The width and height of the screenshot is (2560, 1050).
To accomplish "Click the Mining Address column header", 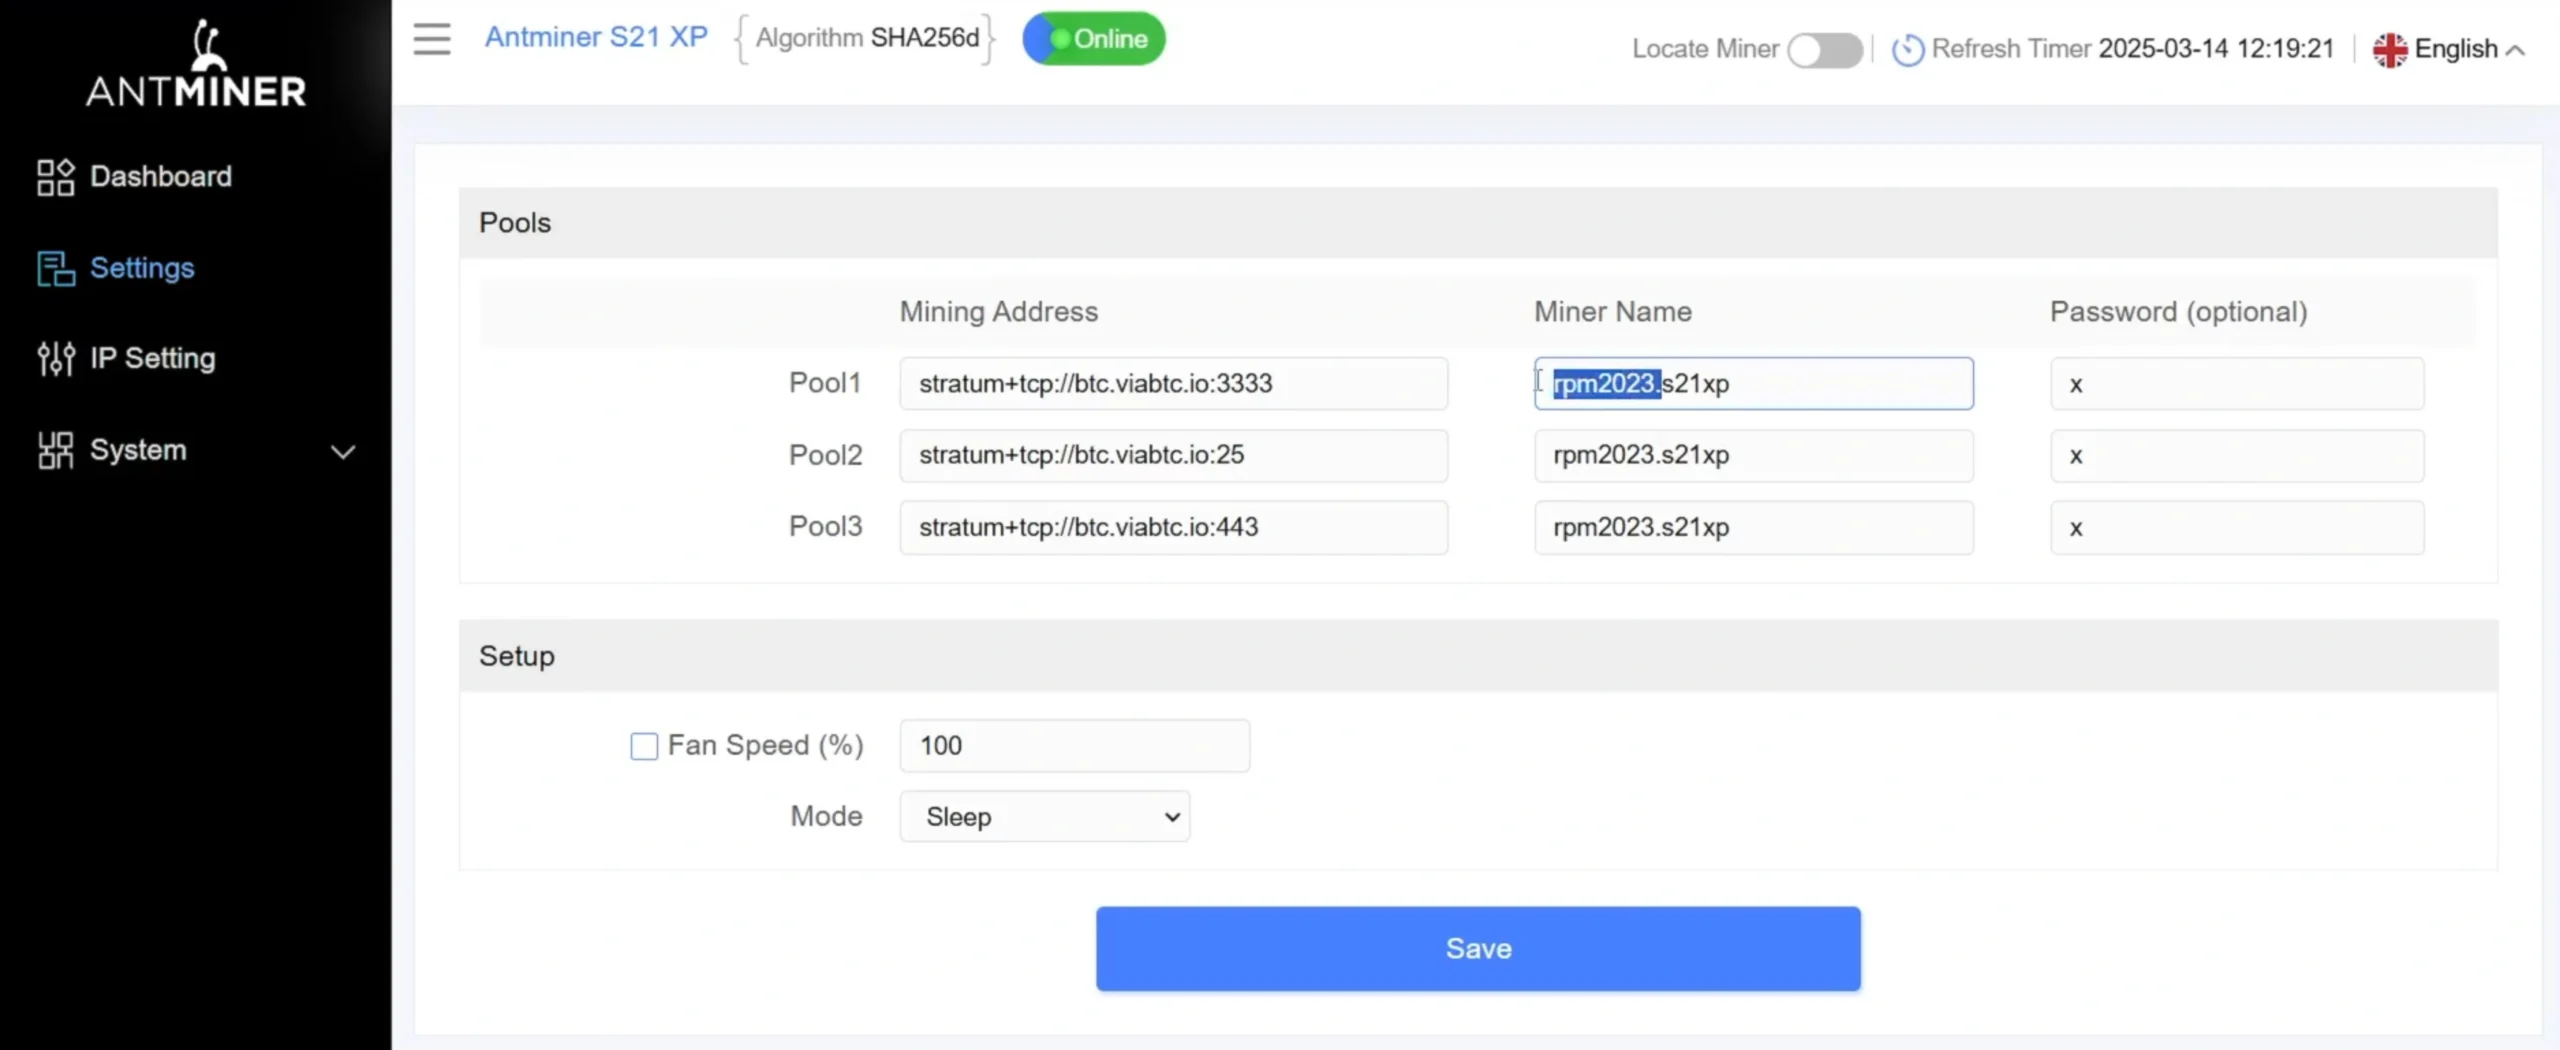I will (x=999, y=312).
